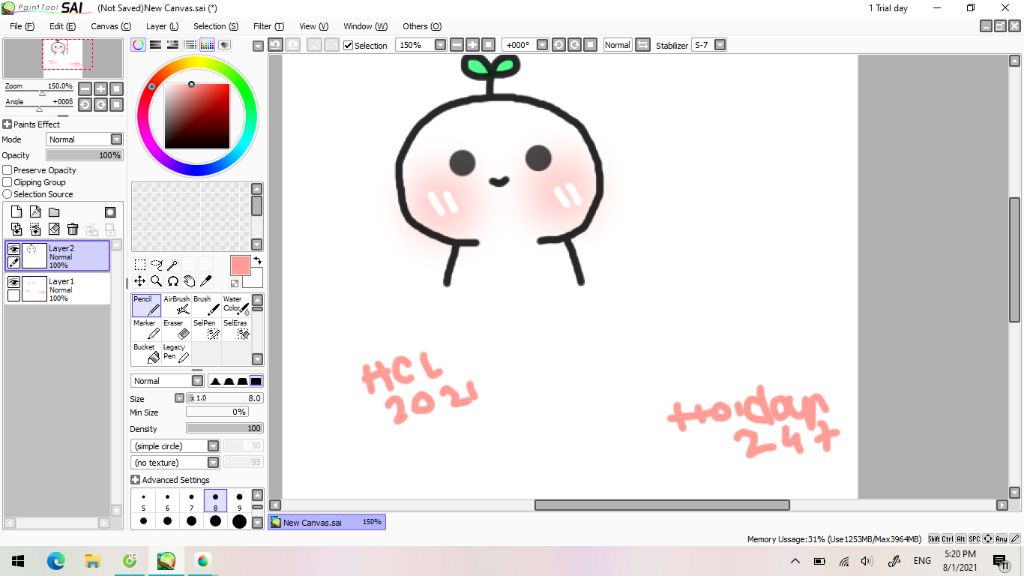Toggle the swatches panel

(207, 44)
